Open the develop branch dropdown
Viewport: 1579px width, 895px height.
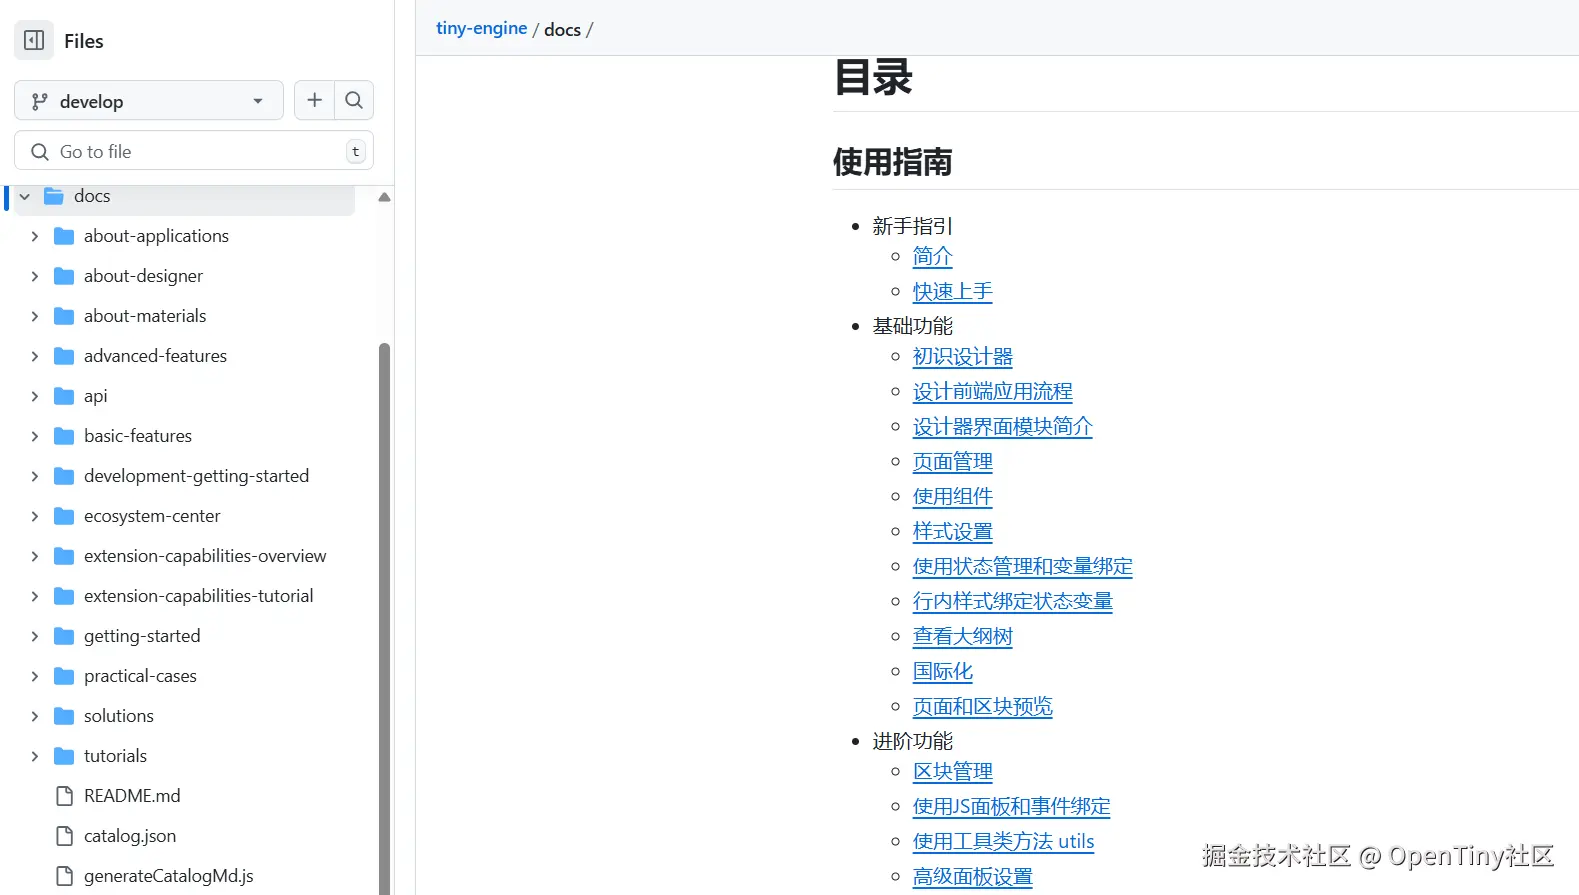tap(149, 100)
